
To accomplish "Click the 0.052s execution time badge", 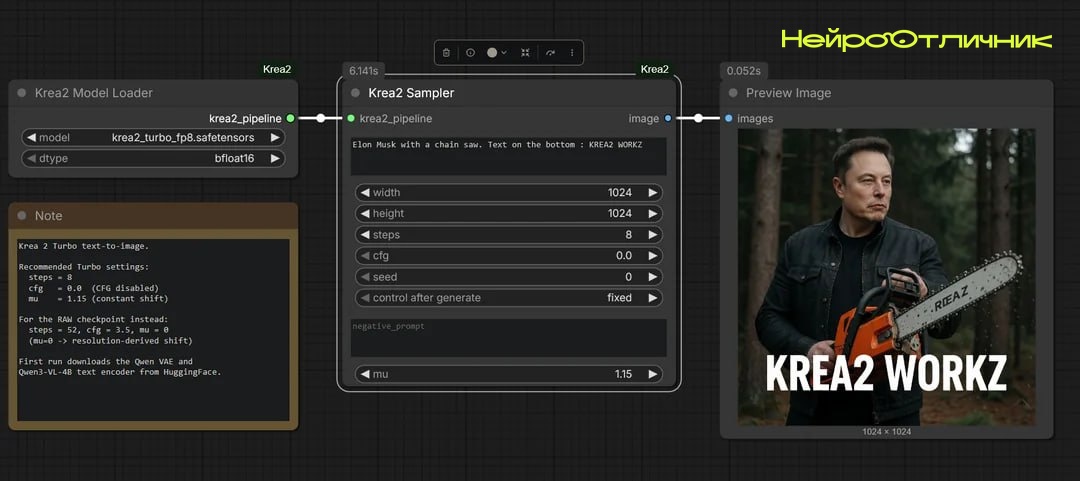I will pyautogui.click(x=743, y=71).
